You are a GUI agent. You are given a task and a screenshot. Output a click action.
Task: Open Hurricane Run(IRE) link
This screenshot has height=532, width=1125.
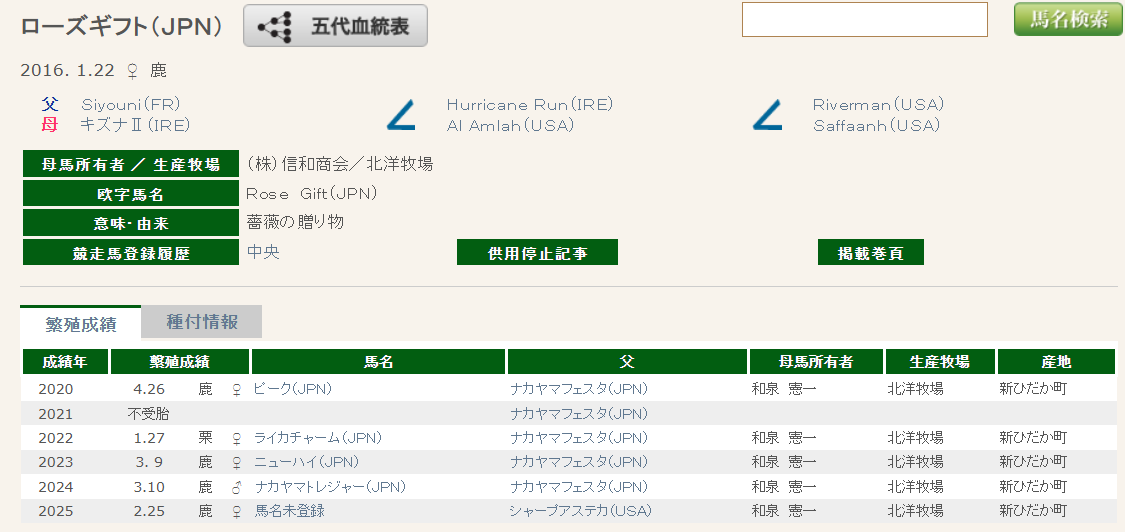(529, 104)
